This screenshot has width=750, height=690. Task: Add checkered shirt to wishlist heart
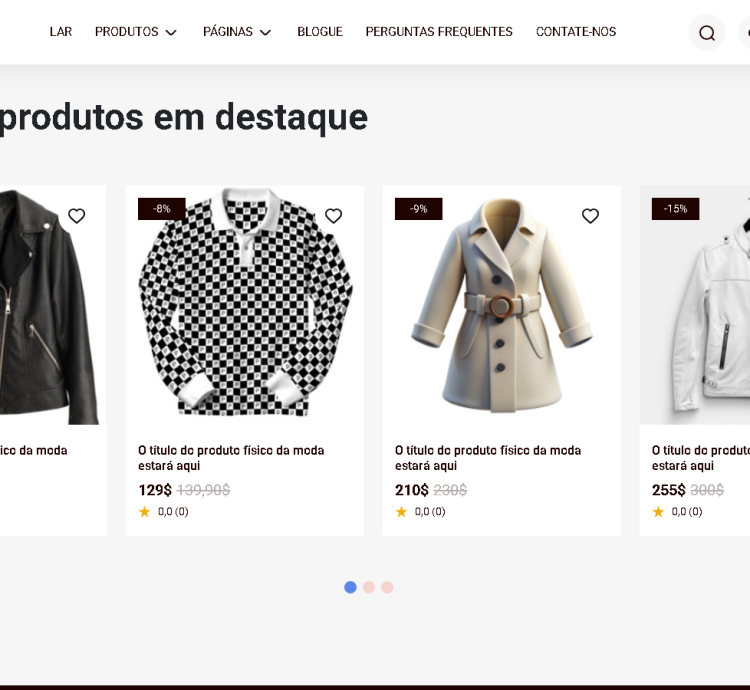tap(334, 216)
